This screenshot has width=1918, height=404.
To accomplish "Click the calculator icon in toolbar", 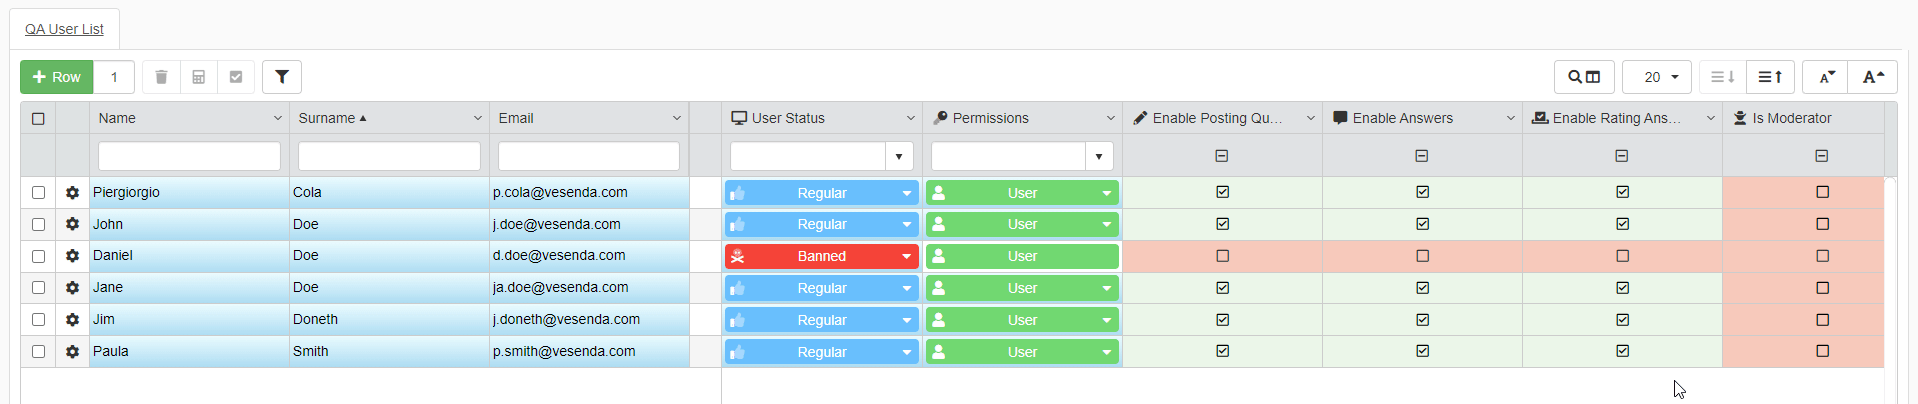I will (x=198, y=77).
